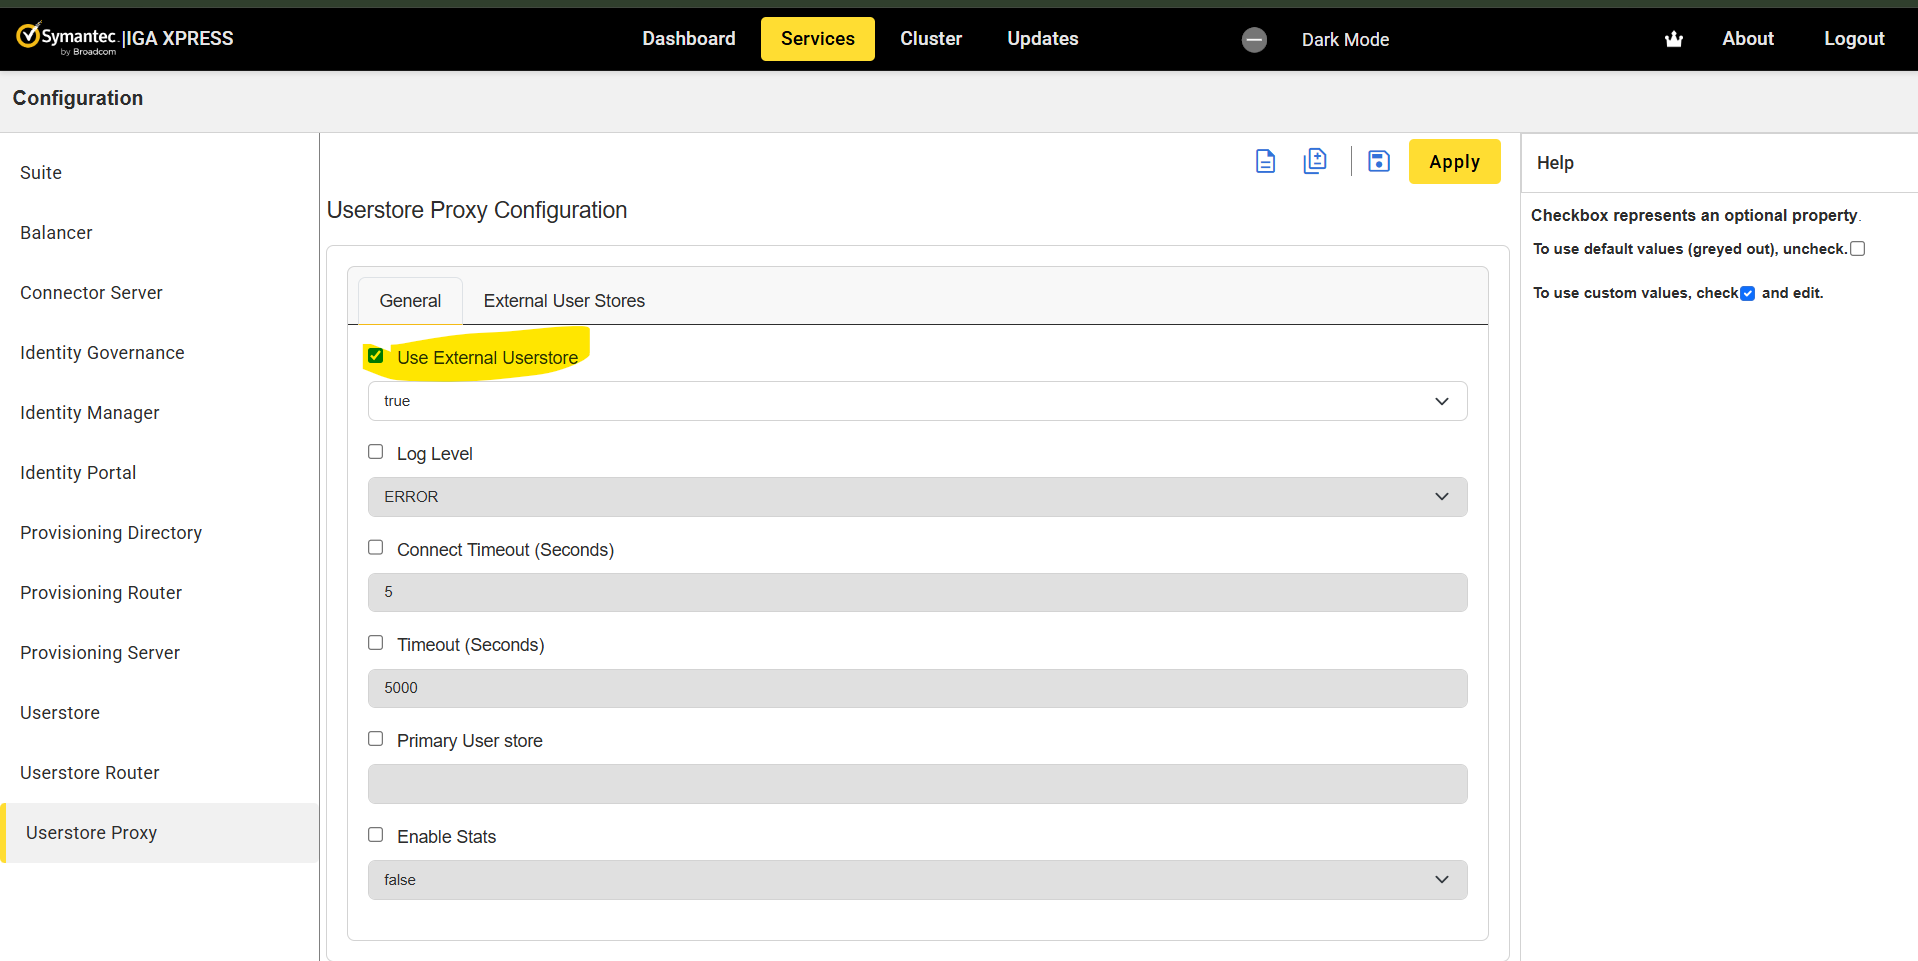Select Provisioning Server in the sidebar
1918x961 pixels.
[100, 653]
